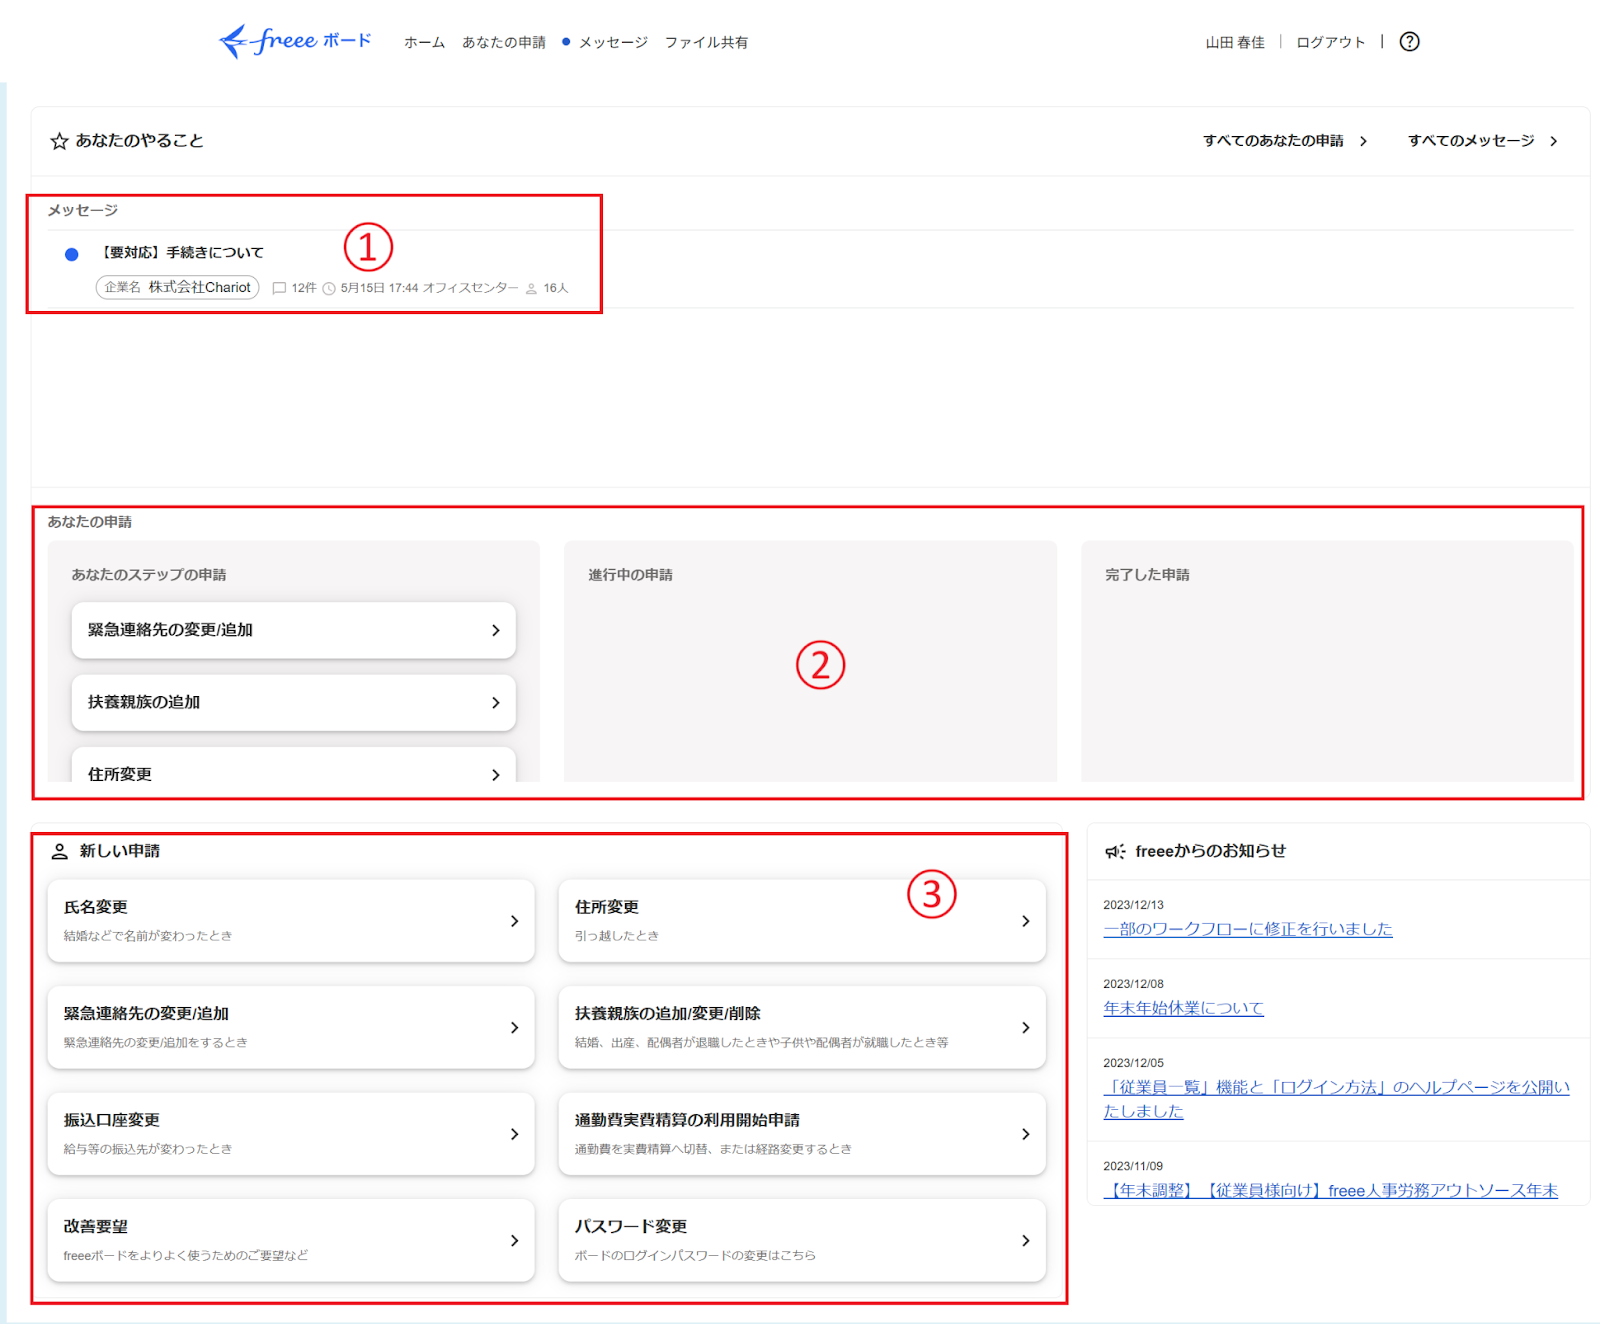
Task: Start a new 氏名変更 request
Action: coord(291,921)
